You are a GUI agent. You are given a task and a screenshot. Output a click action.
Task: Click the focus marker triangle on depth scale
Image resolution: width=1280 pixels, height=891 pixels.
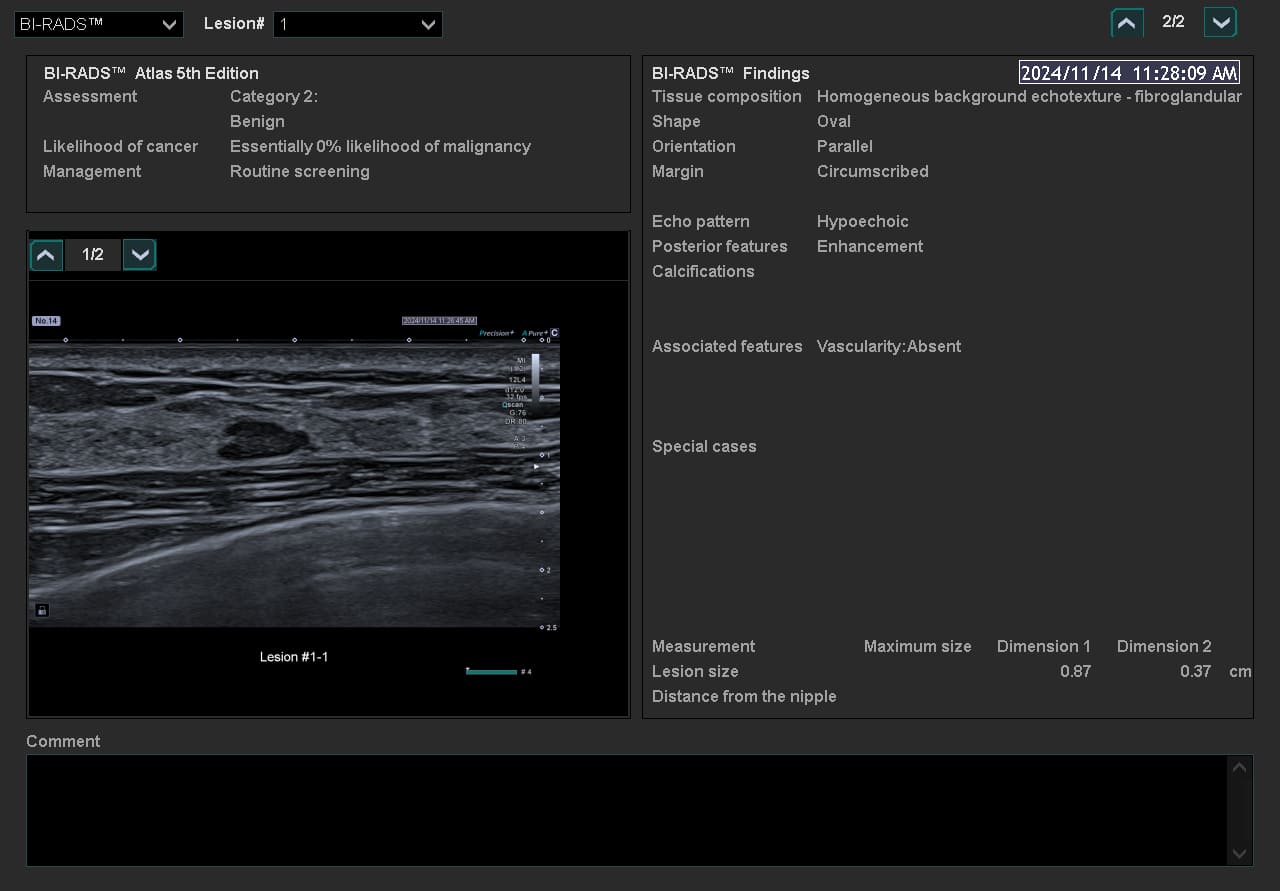click(x=535, y=466)
